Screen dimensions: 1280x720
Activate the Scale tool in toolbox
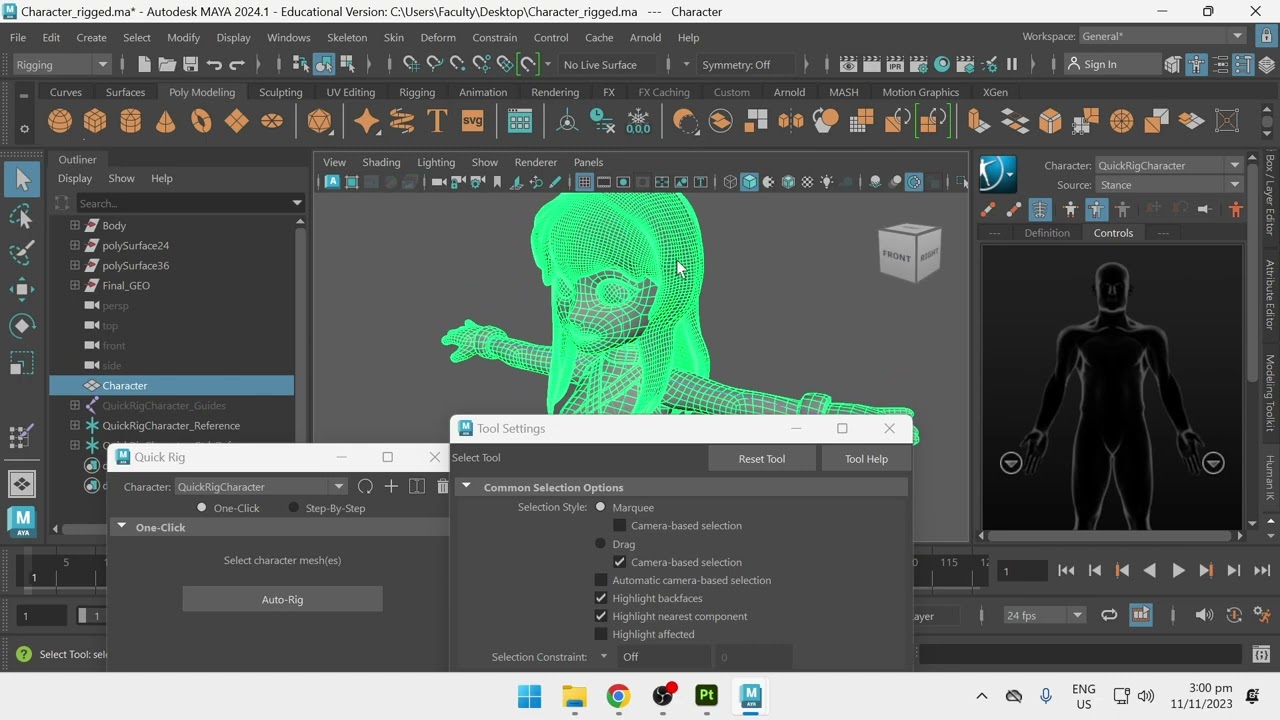click(x=22, y=362)
